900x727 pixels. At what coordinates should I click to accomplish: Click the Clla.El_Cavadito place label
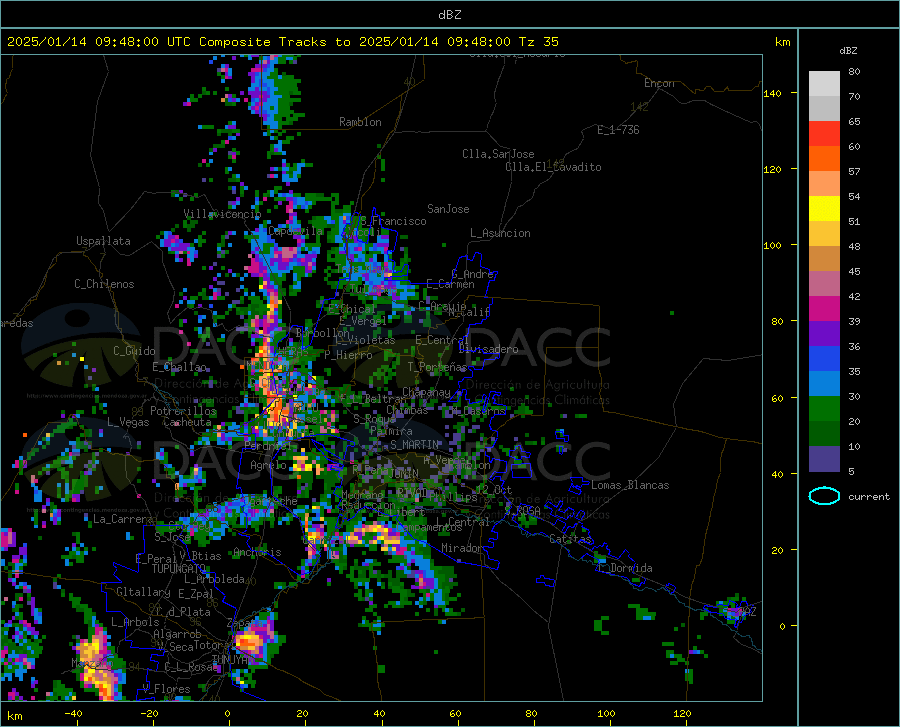[x=553, y=167]
